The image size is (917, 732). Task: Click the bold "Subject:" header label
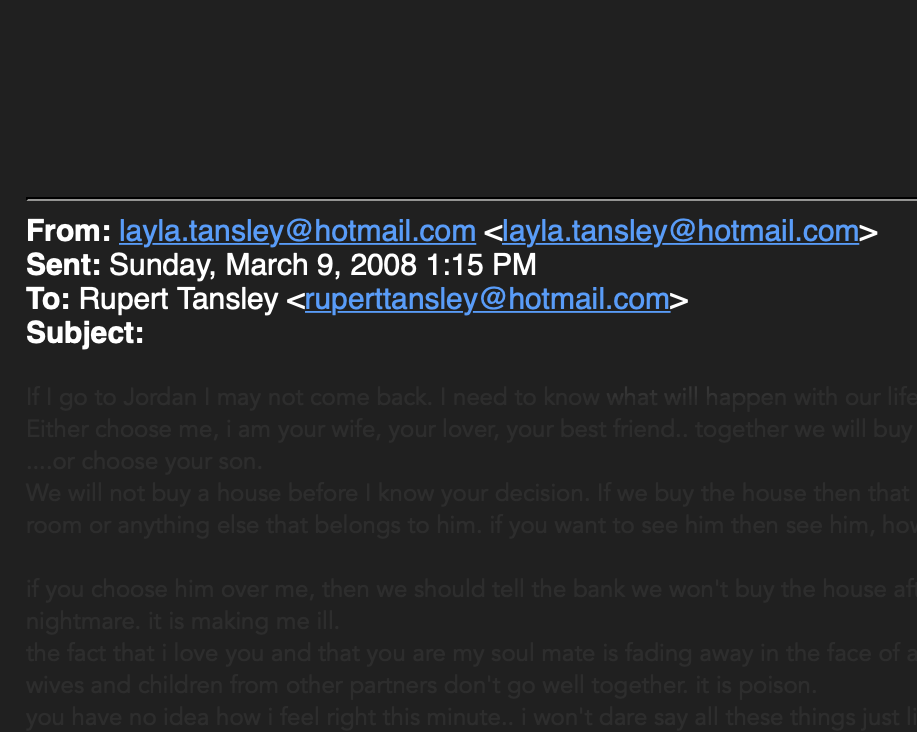click(85, 333)
